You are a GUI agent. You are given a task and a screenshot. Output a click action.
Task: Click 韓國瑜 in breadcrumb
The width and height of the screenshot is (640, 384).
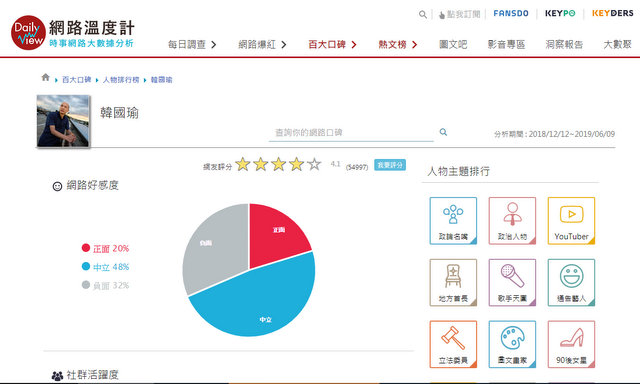point(161,80)
